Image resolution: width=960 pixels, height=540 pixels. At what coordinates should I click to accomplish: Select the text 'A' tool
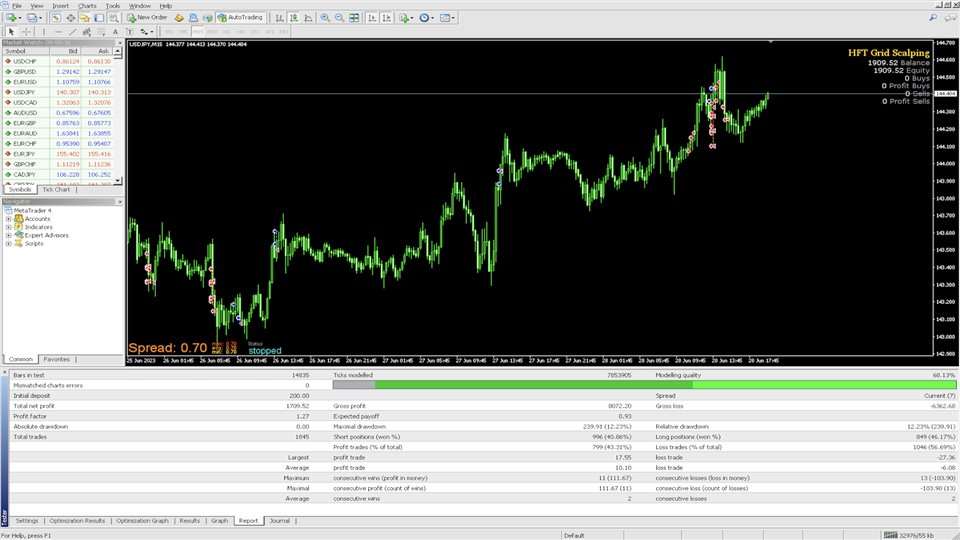coord(115,31)
